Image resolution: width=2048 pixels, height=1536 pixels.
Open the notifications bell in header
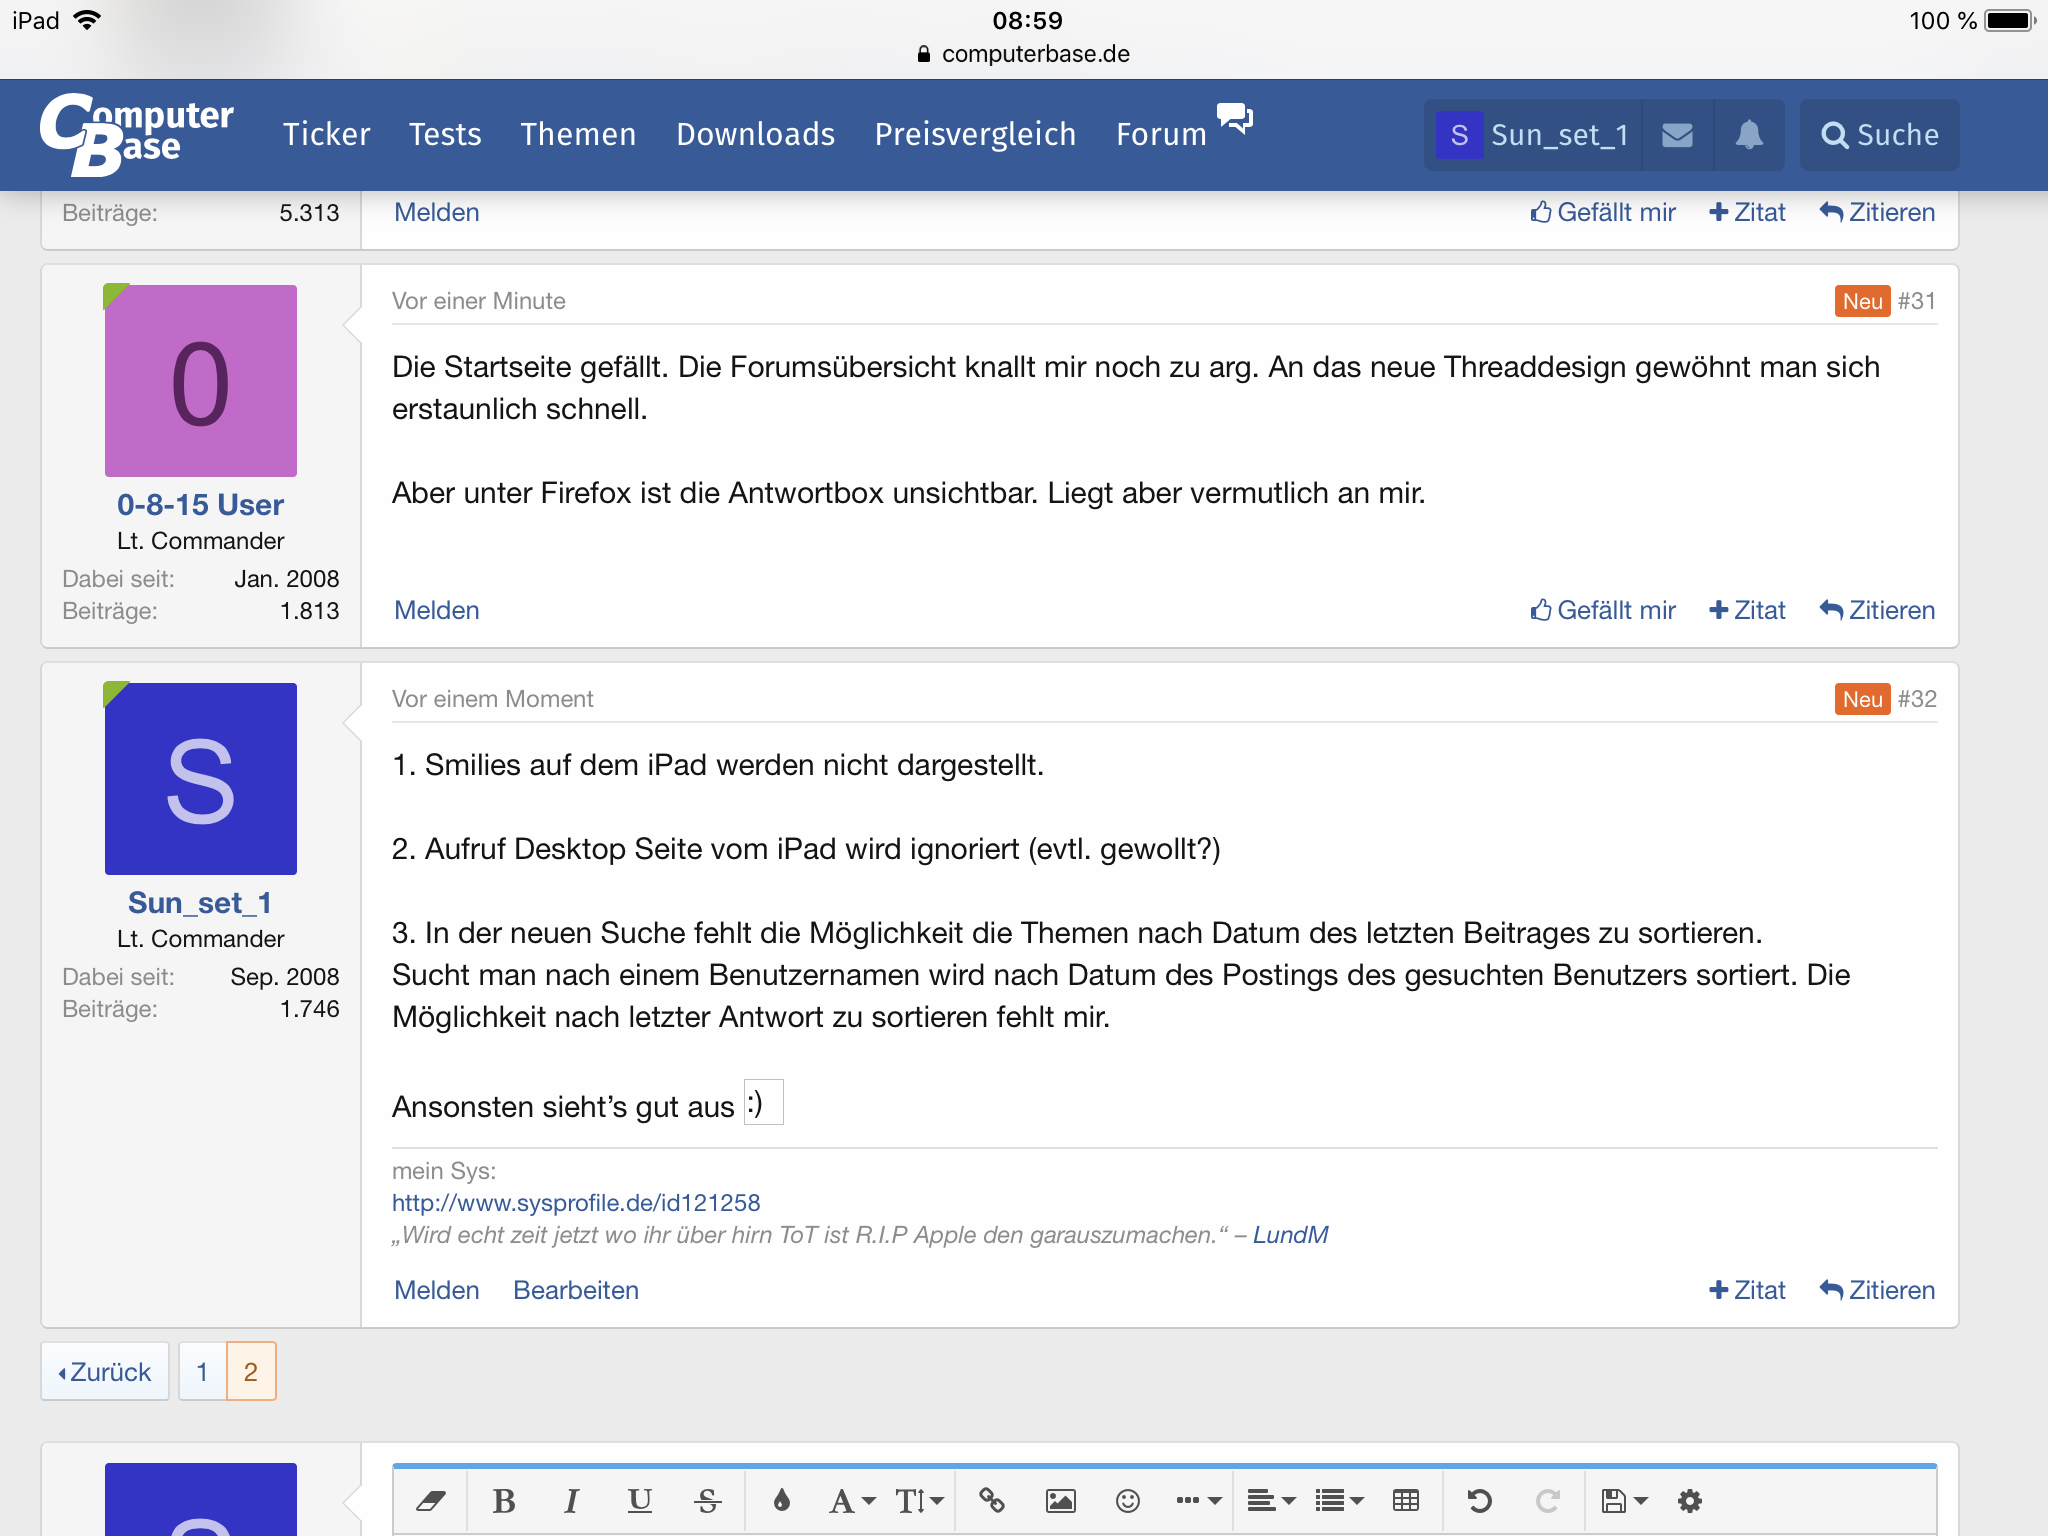tap(1748, 135)
